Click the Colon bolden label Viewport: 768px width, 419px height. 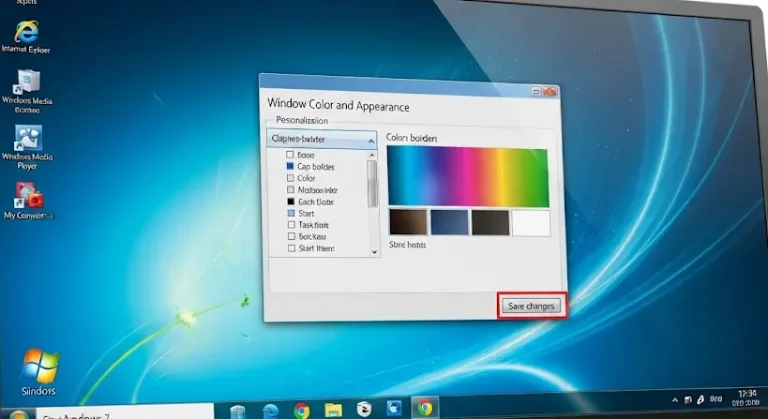coord(411,138)
